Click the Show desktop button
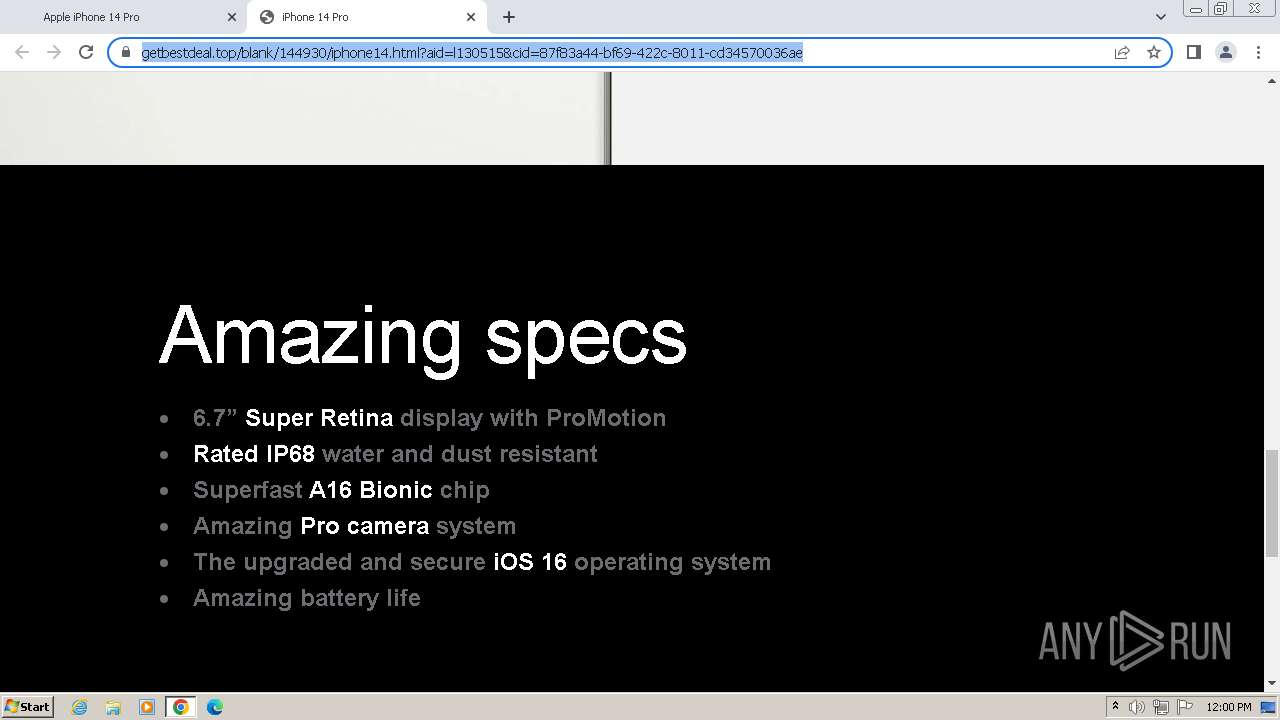This screenshot has height=720, width=1280. (x=1269, y=707)
